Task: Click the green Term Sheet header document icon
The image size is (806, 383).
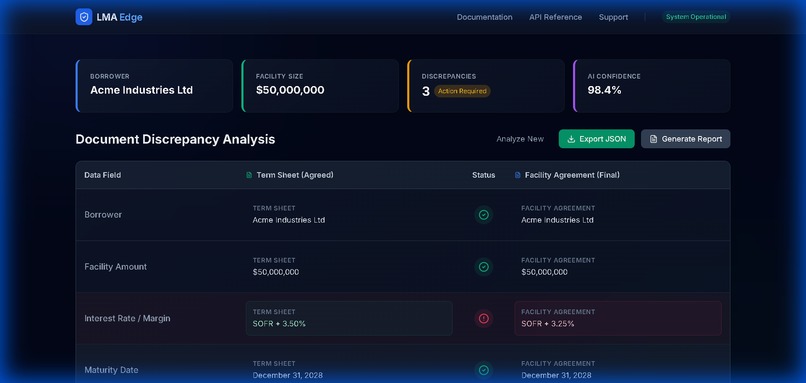Action: [249, 175]
